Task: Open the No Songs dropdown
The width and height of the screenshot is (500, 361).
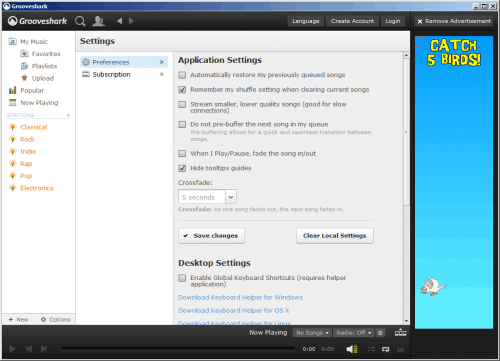Action: (312, 333)
